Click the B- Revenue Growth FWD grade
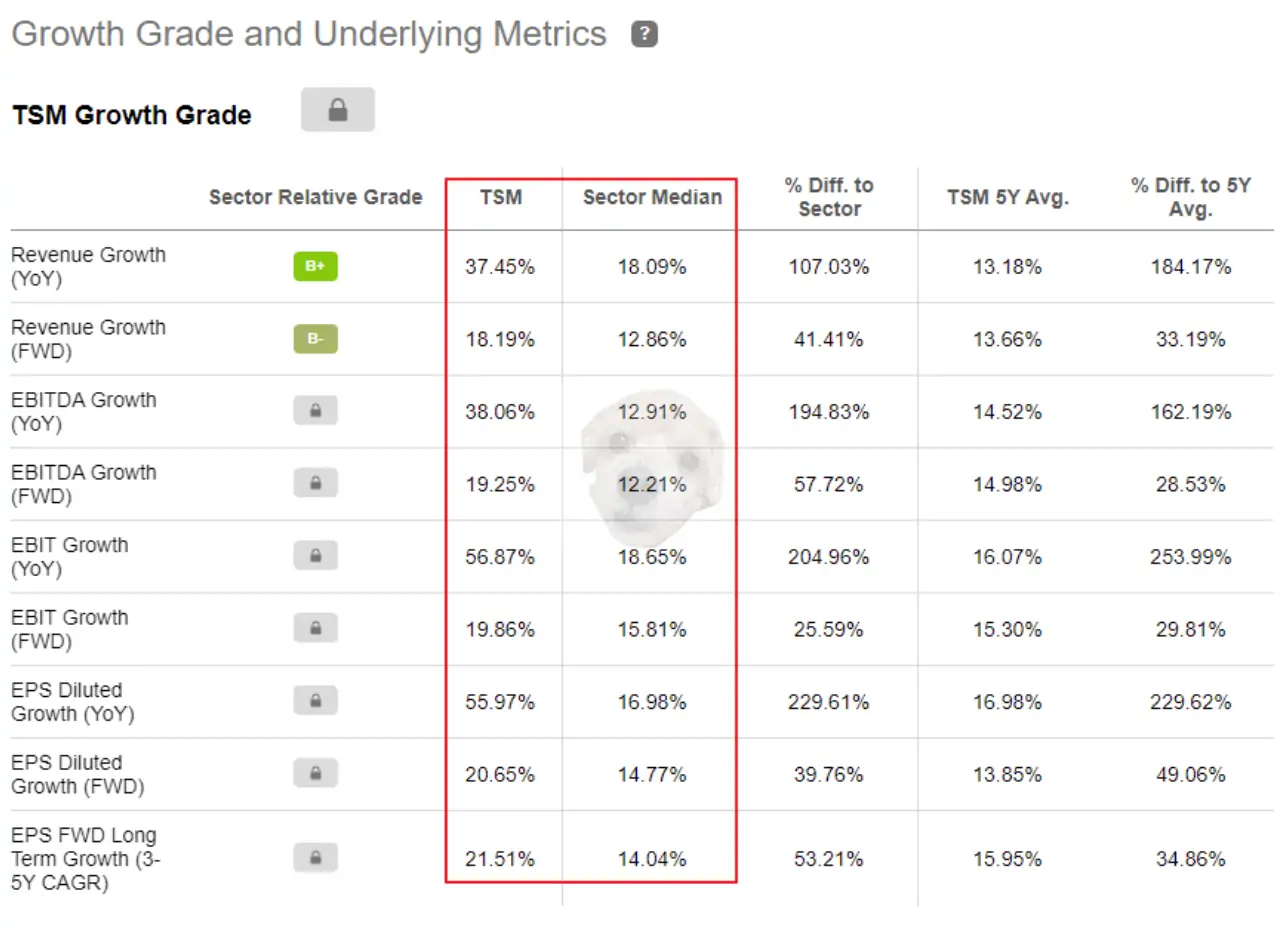1284x928 pixels. tap(316, 340)
